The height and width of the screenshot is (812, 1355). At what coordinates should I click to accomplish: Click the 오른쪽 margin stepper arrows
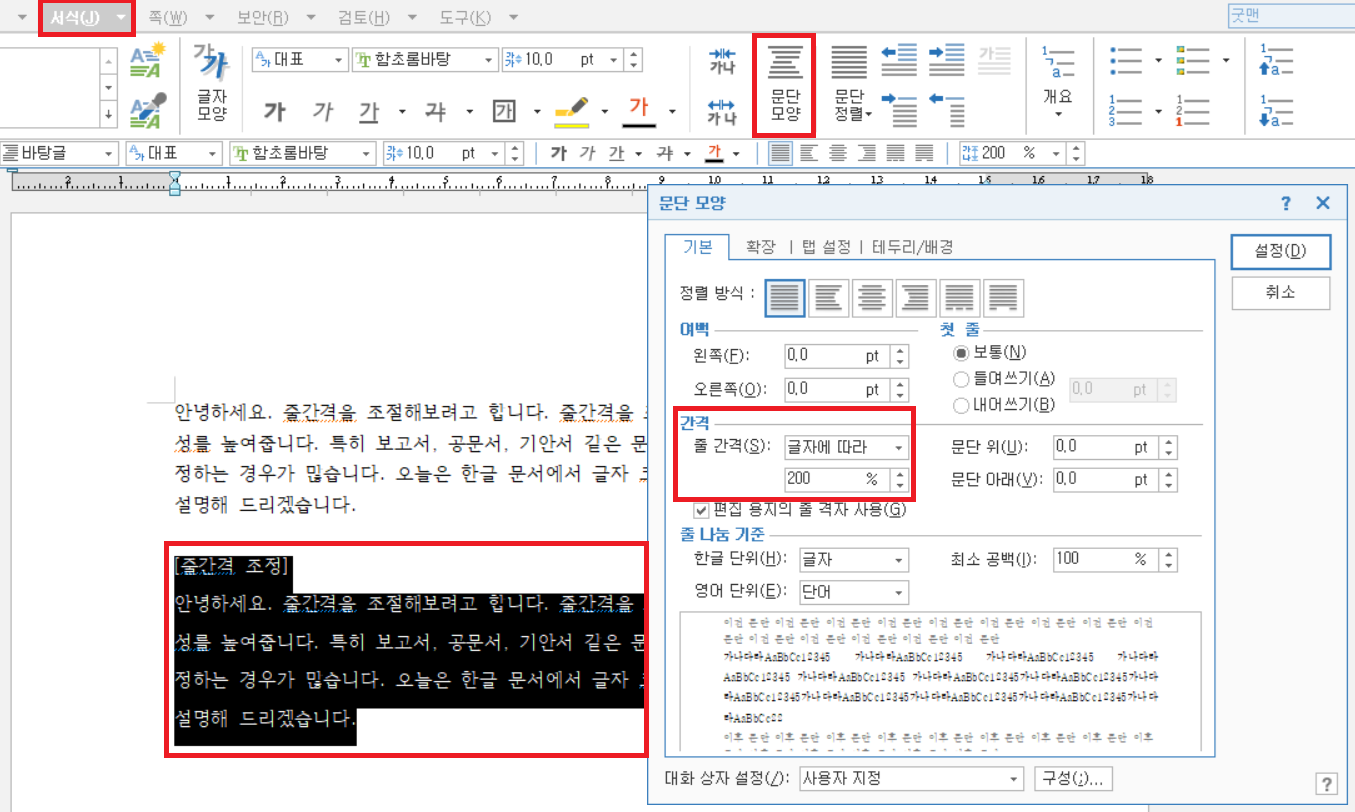901,390
